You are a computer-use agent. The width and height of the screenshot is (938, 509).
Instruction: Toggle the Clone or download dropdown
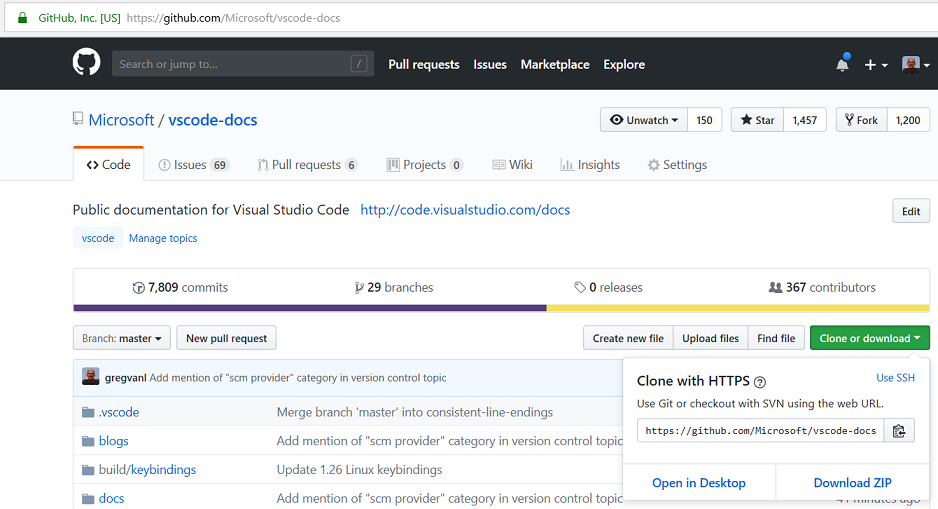click(870, 338)
